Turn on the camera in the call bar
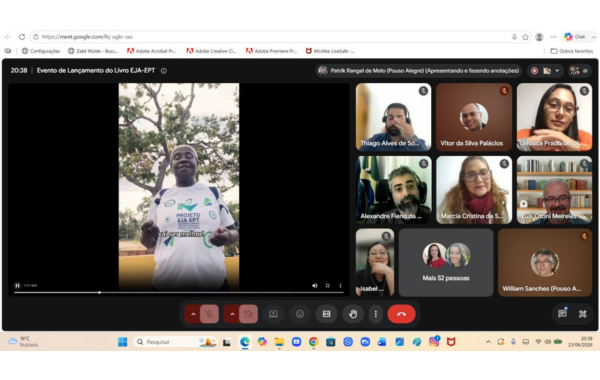Viewport: 600px width, 380px height. coord(248,314)
